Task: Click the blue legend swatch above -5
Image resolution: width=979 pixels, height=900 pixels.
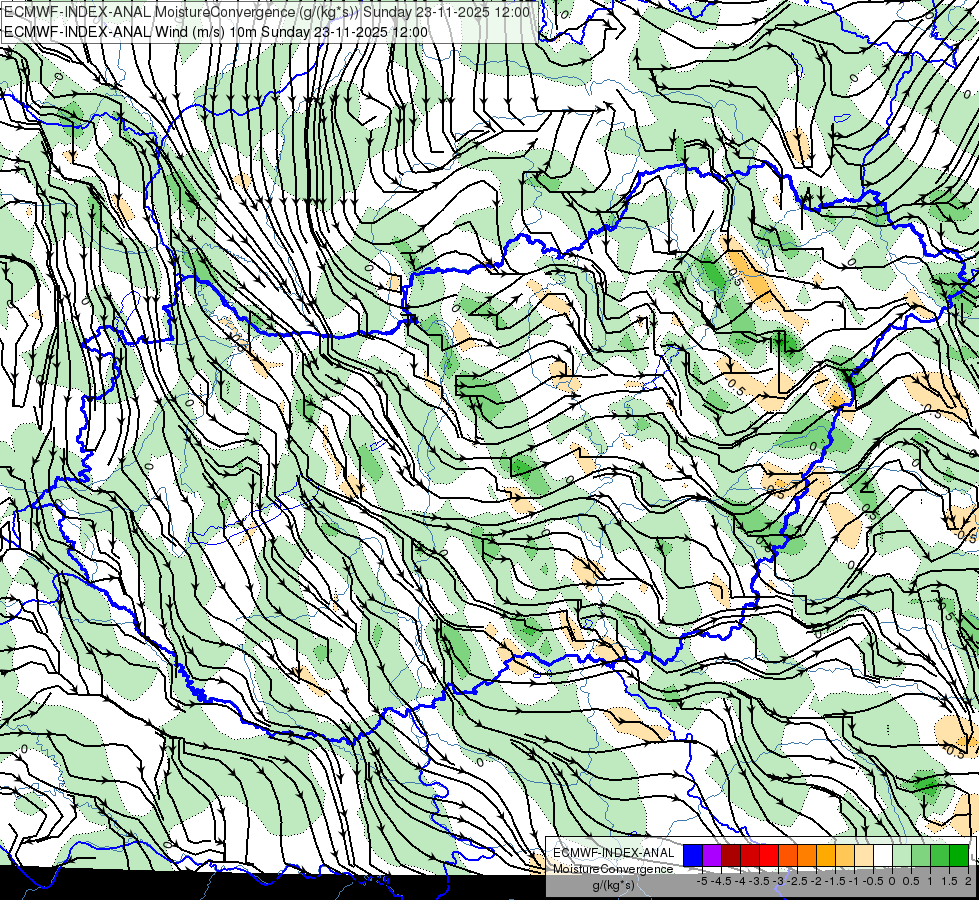Action: click(x=693, y=855)
